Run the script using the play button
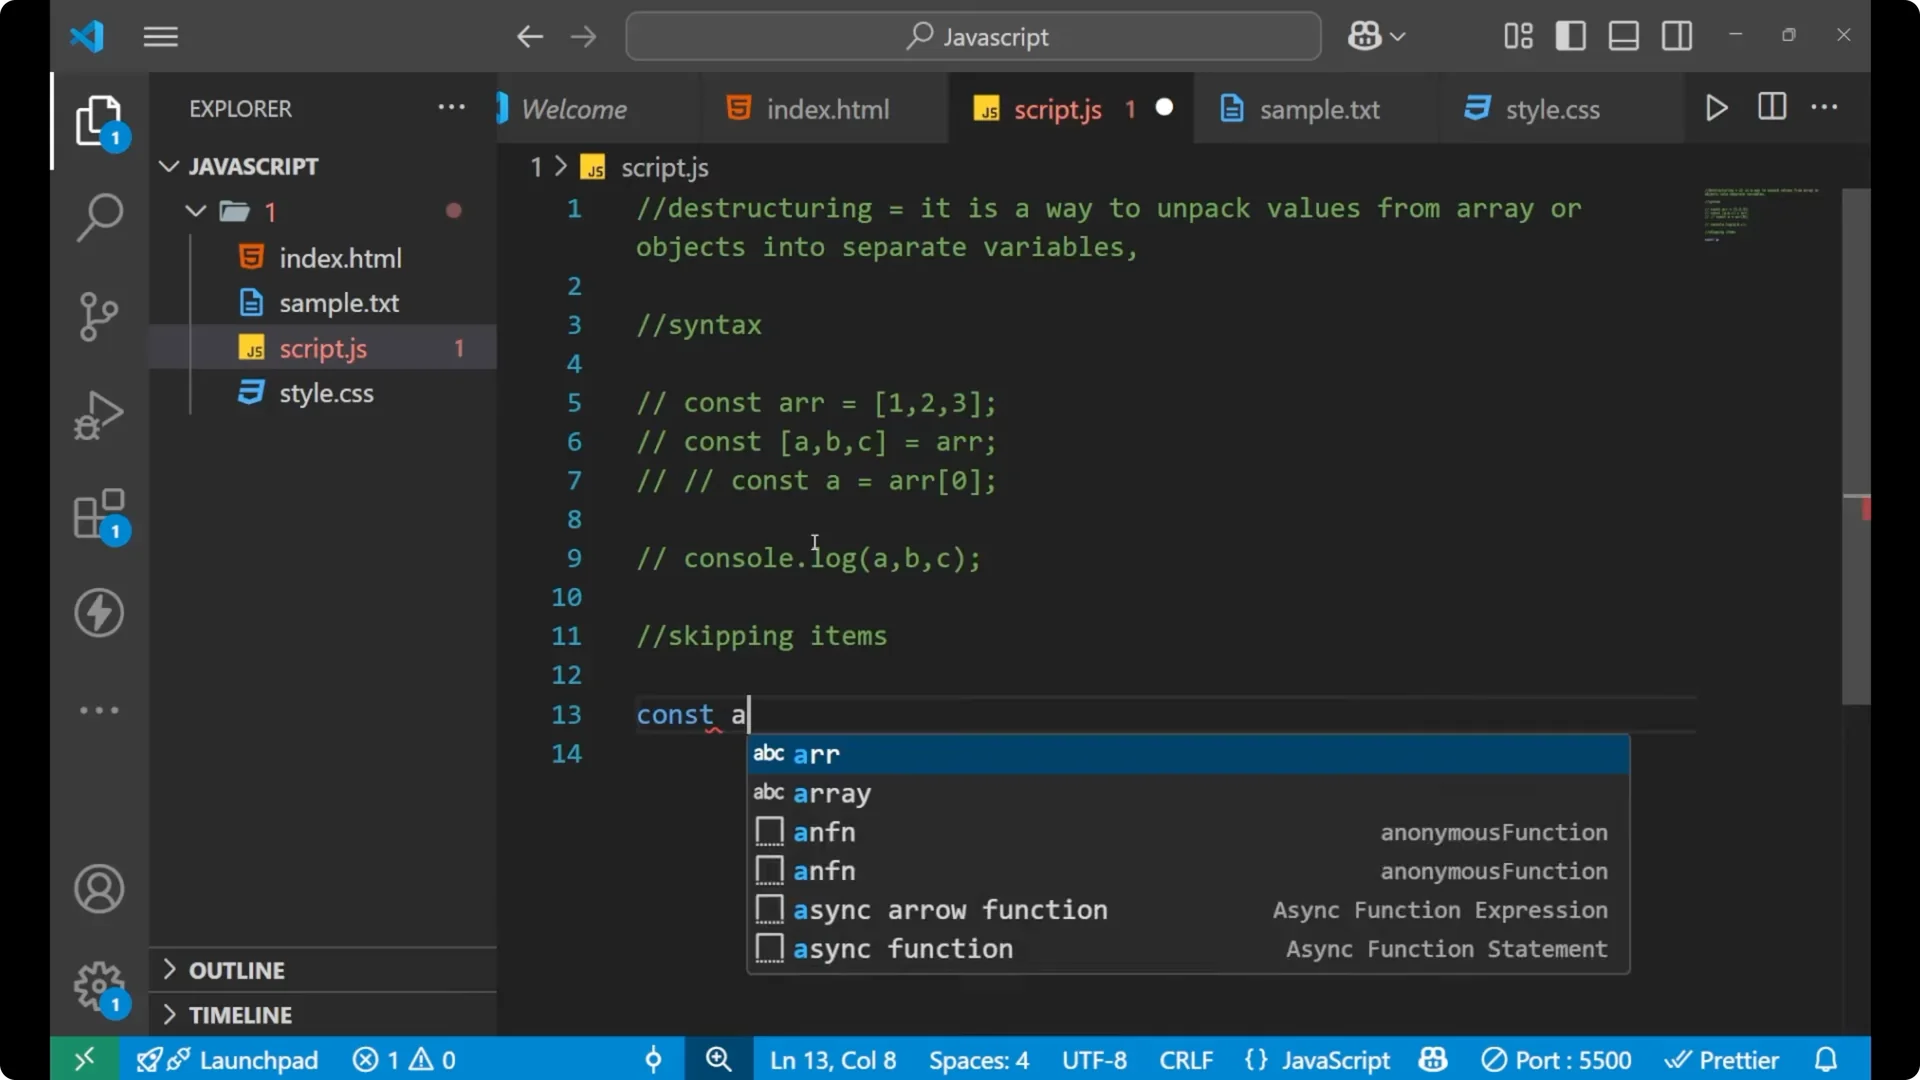This screenshot has height=1080, width=1920. coord(1716,107)
